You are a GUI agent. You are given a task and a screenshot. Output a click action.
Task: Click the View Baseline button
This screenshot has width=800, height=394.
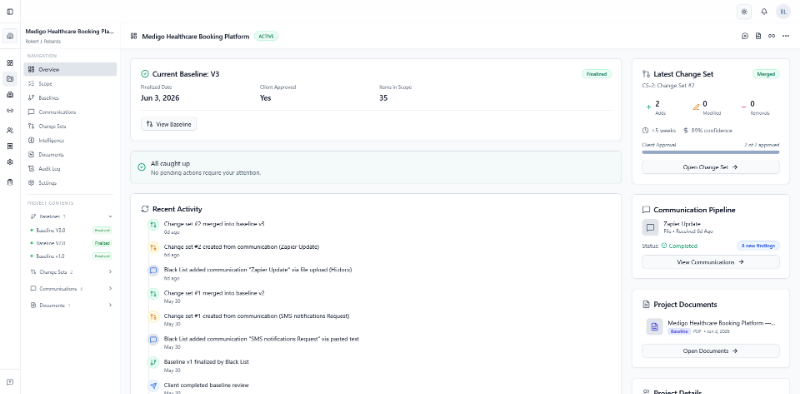[168, 124]
